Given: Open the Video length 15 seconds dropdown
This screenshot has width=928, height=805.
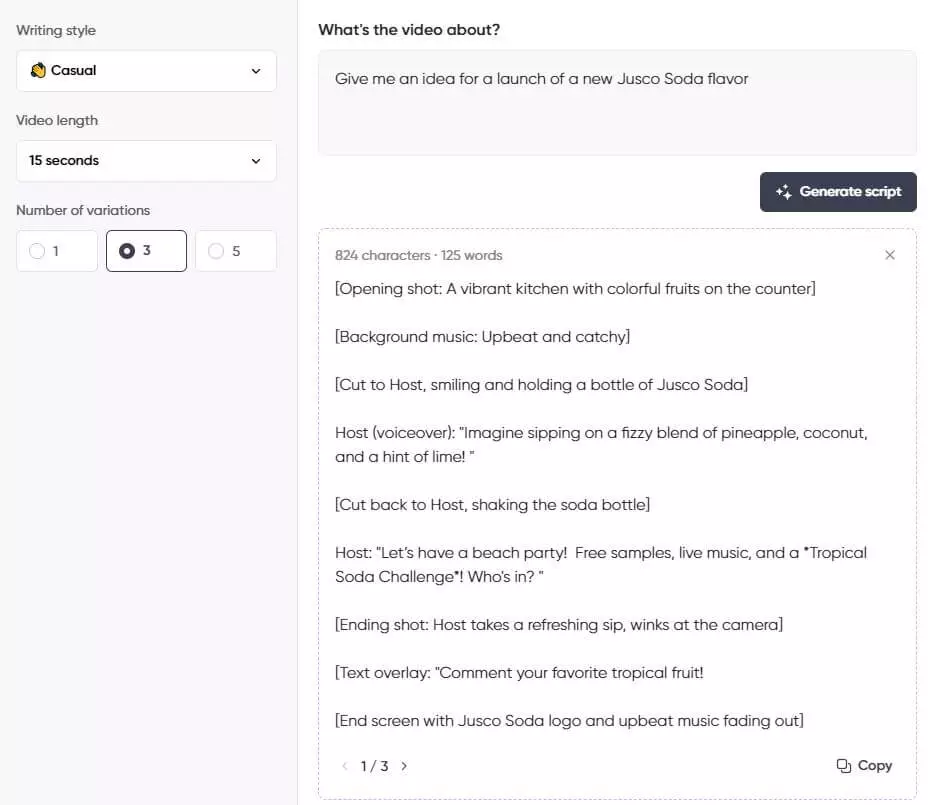Looking at the screenshot, I should coord(146,161).
